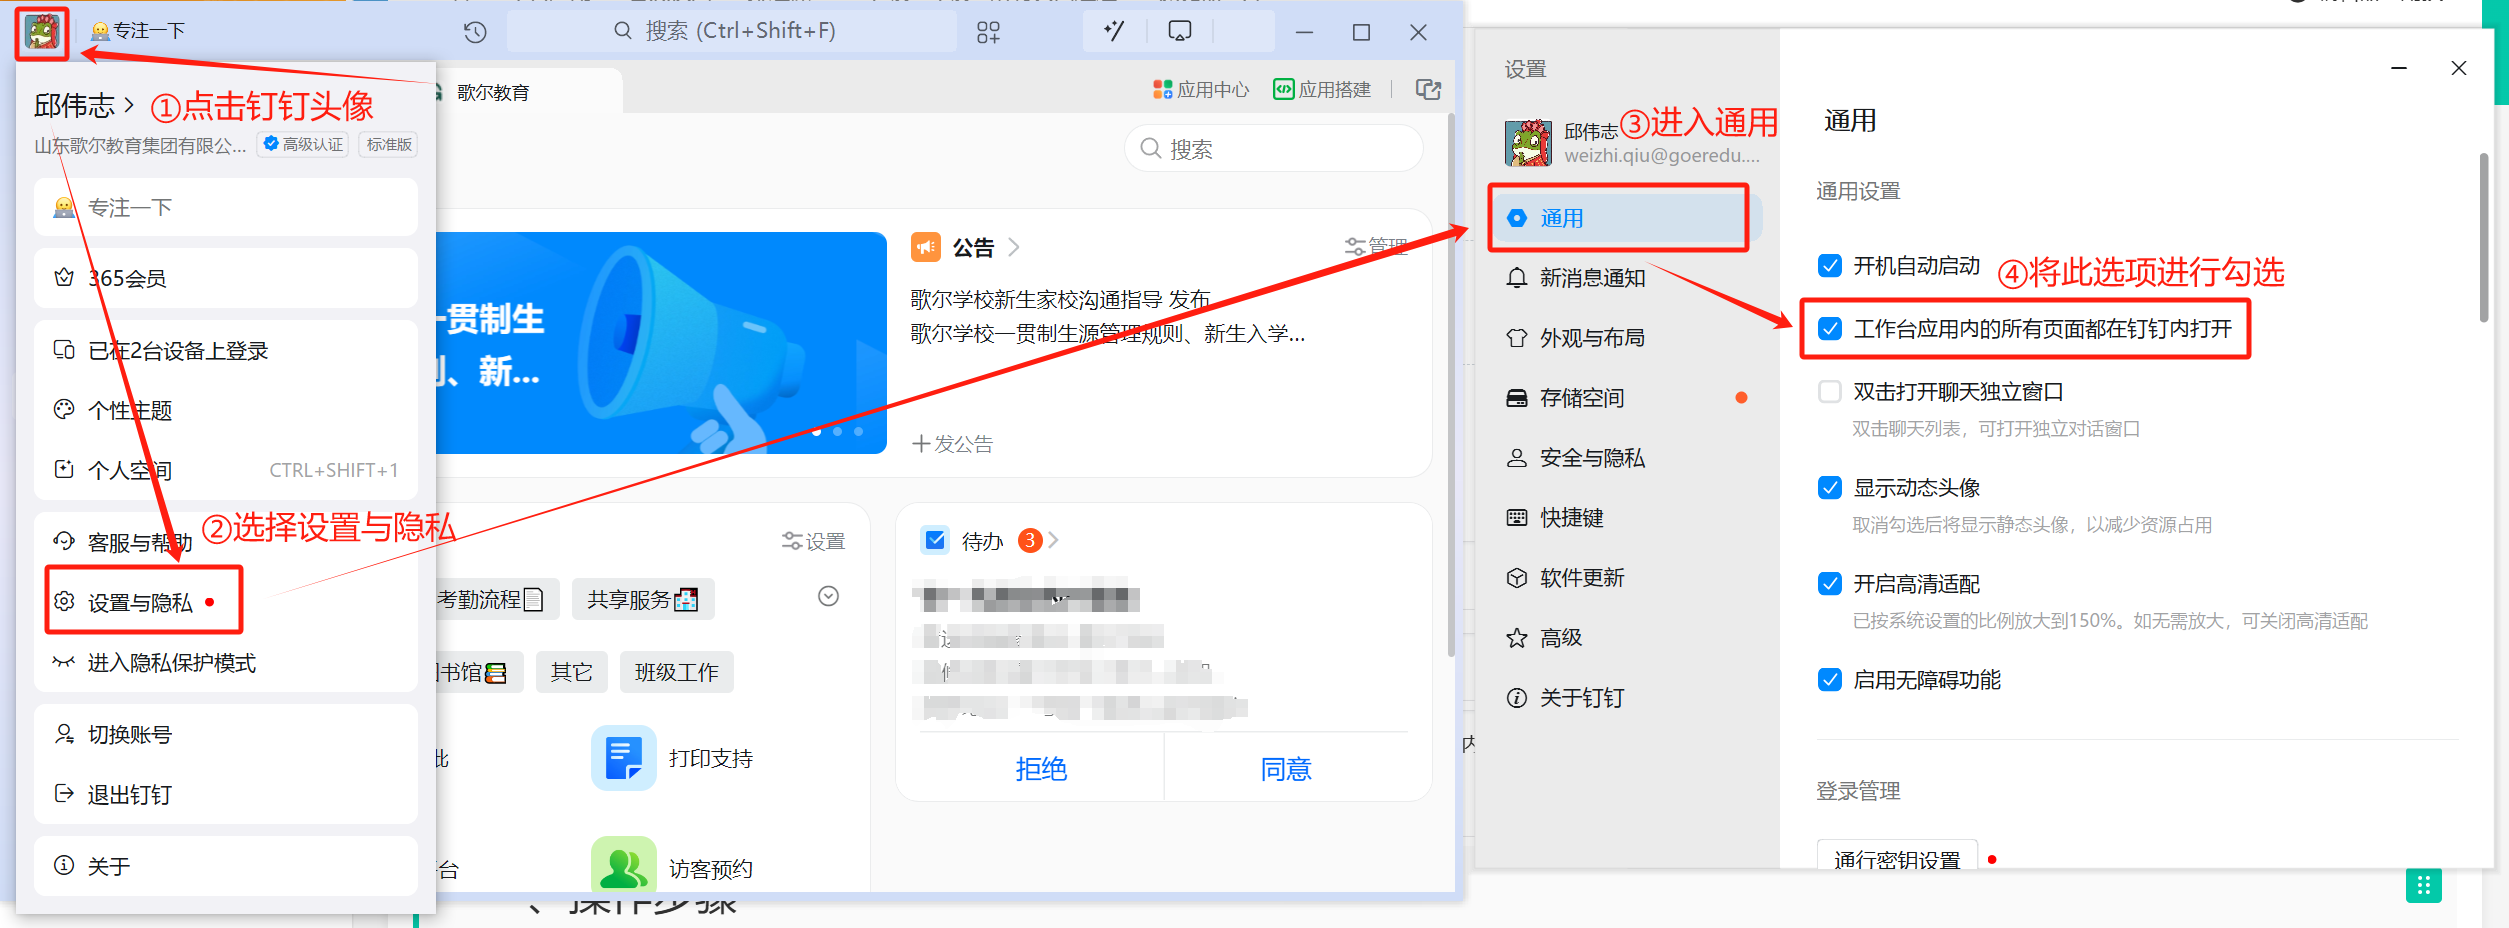Select 进入隐私保护模式 menu item
Viewport: 2509px width, 928px height.
pos(226,663)
